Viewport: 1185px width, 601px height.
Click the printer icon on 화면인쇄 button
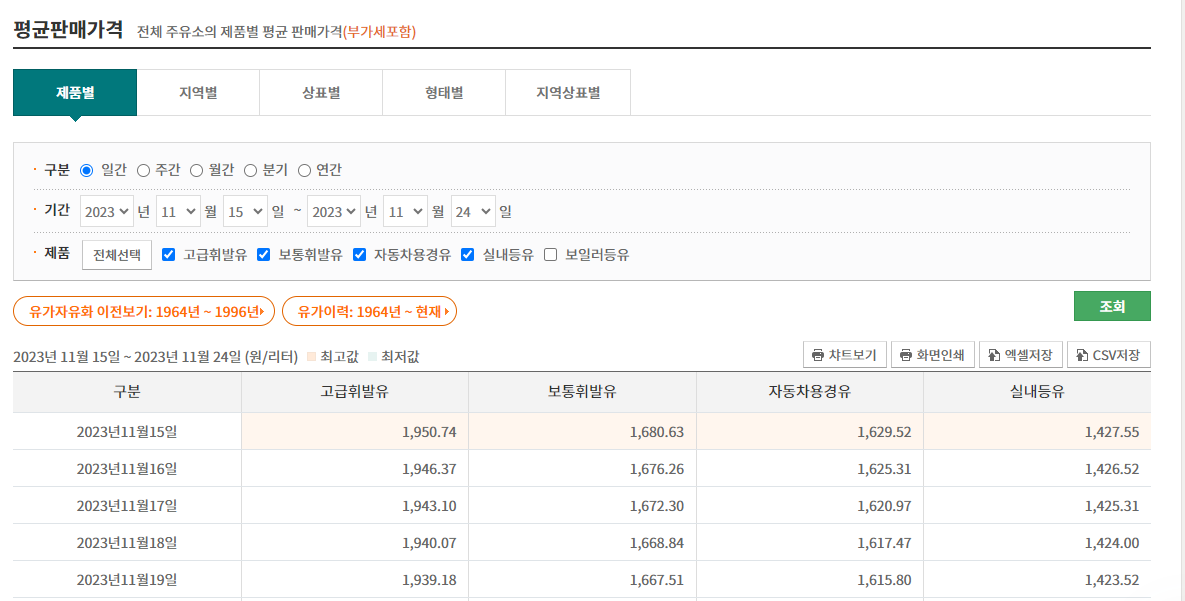[x=905, y=355]
